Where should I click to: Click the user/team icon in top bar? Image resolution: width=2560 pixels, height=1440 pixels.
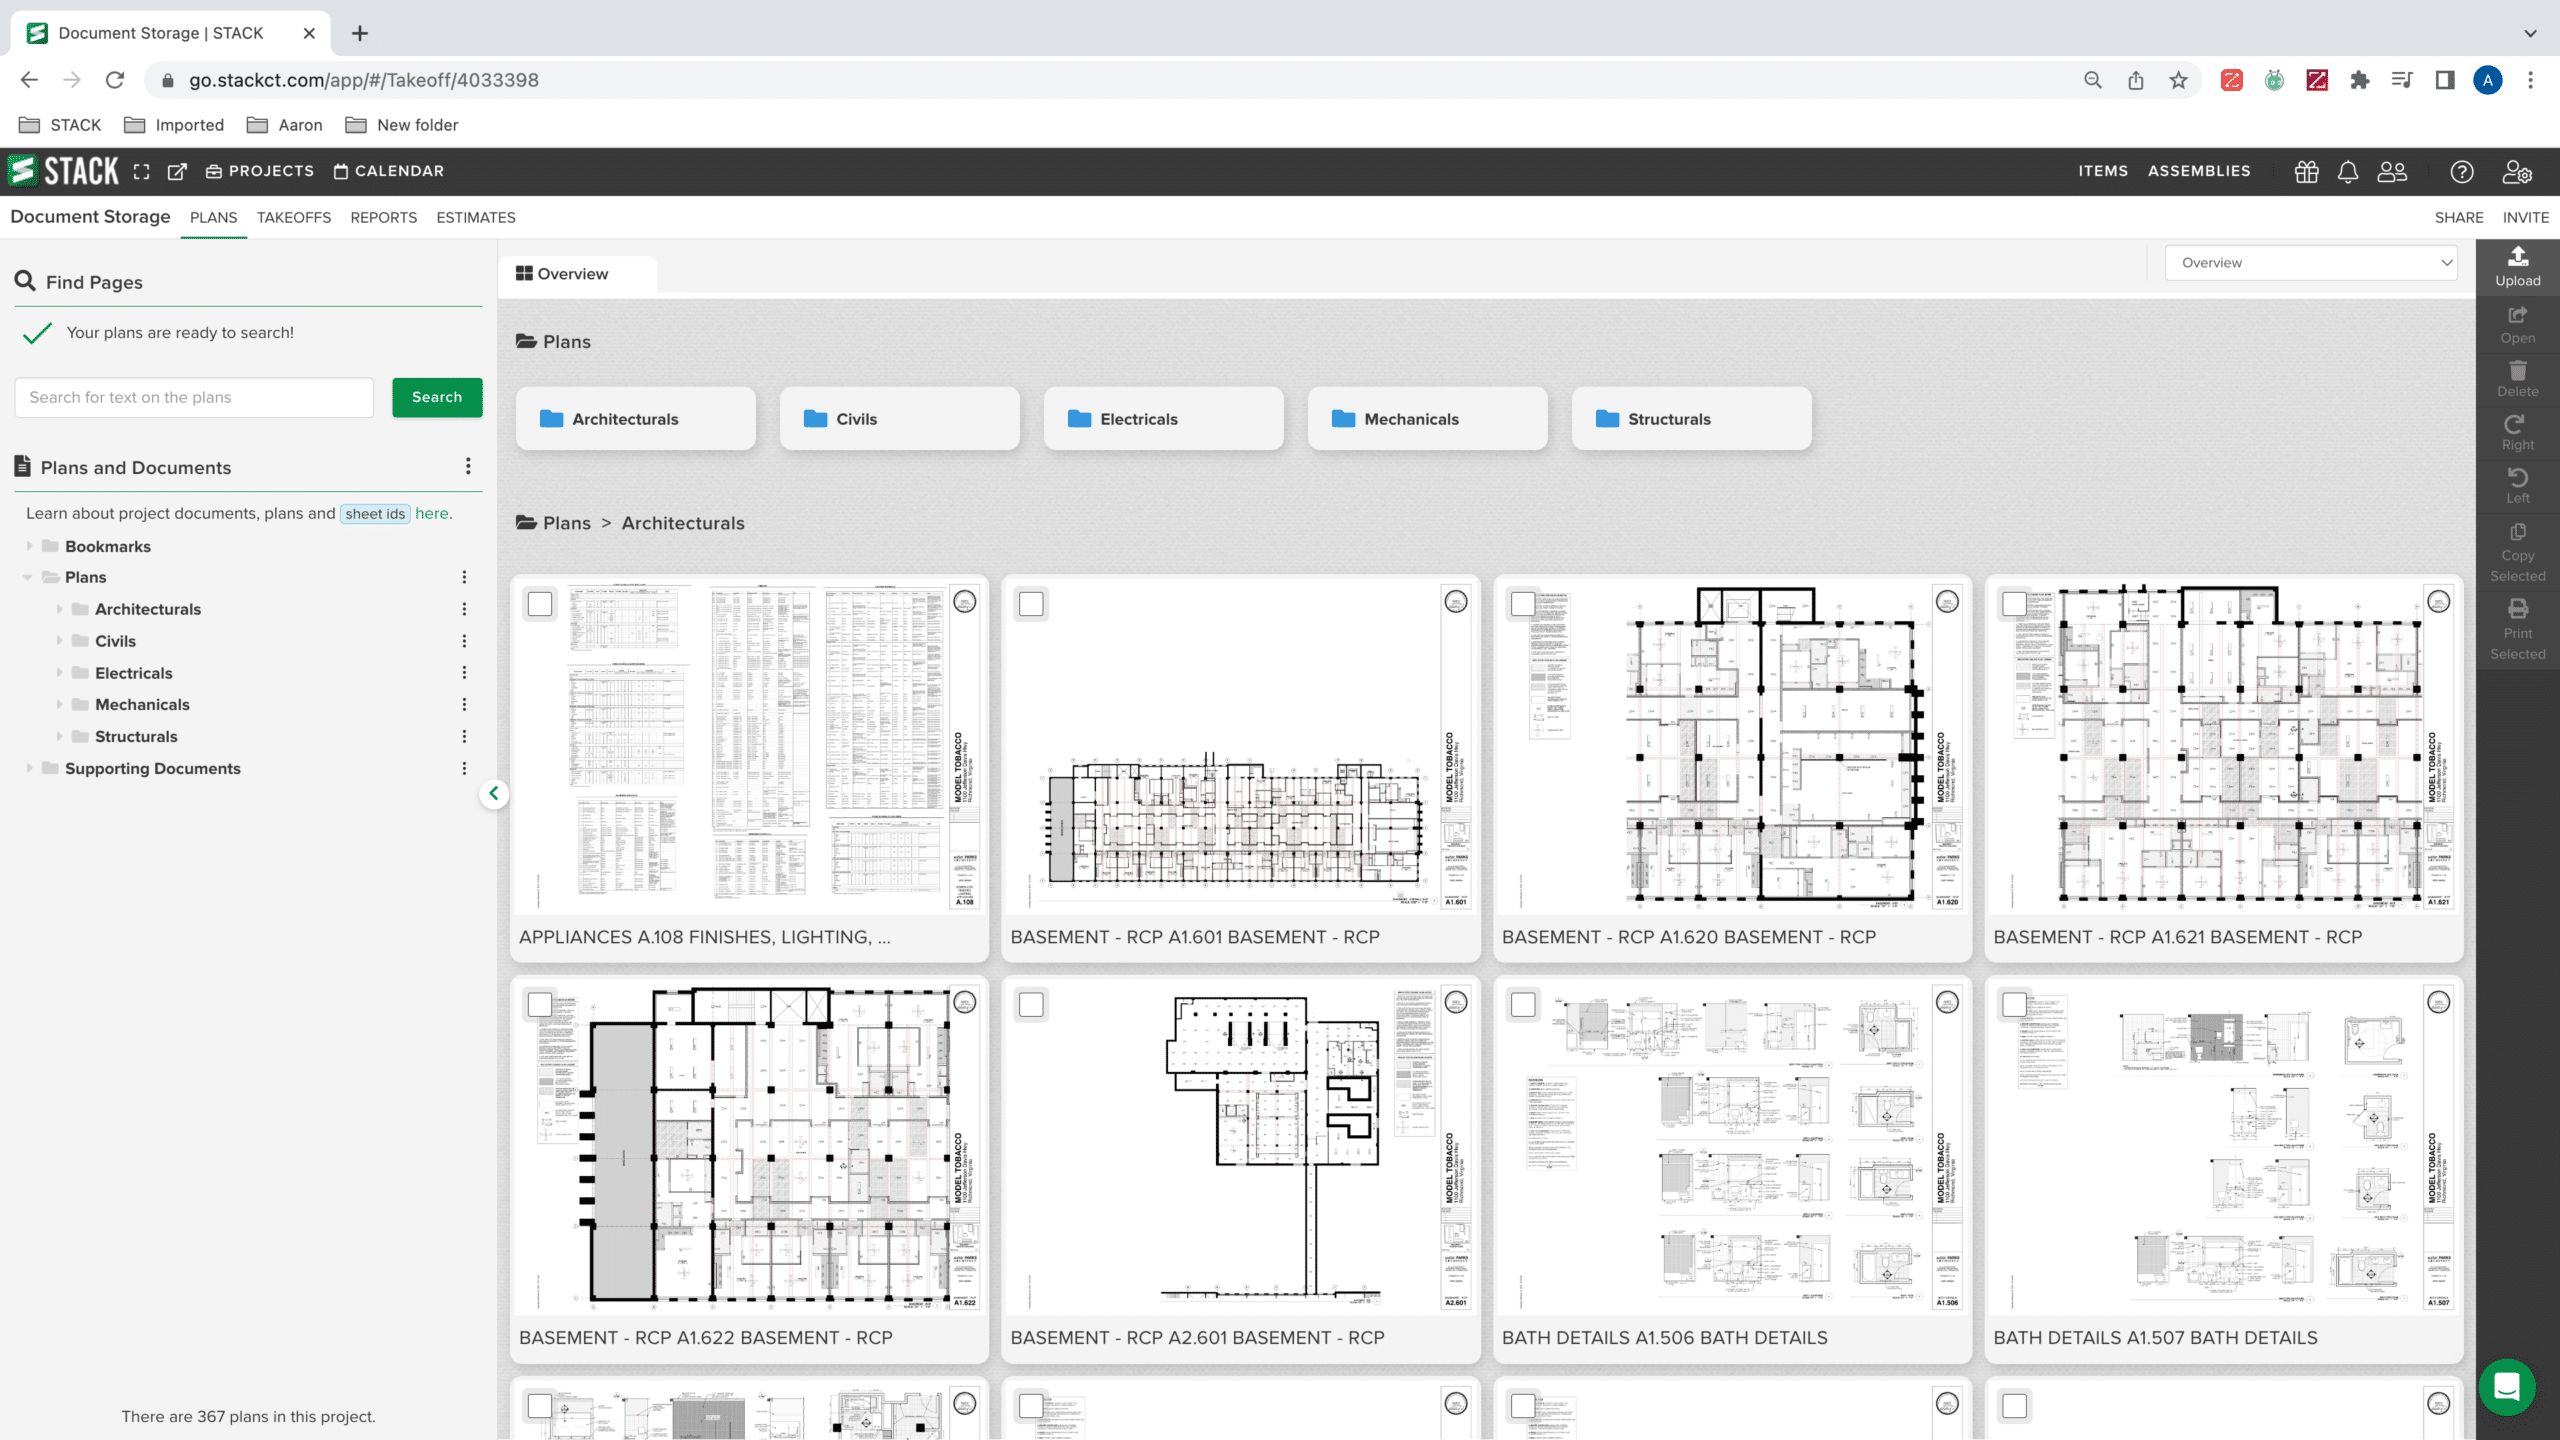(2395, 171)
